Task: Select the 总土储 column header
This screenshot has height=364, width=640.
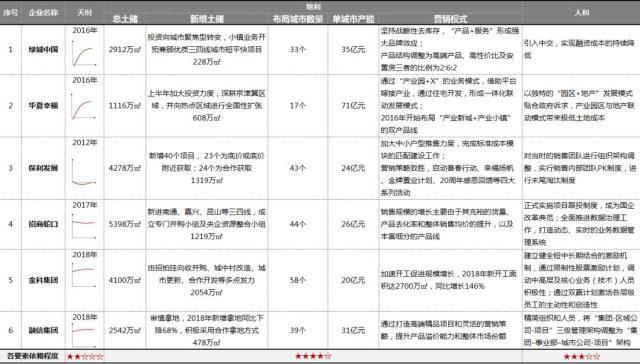Action: pos(125,19)
